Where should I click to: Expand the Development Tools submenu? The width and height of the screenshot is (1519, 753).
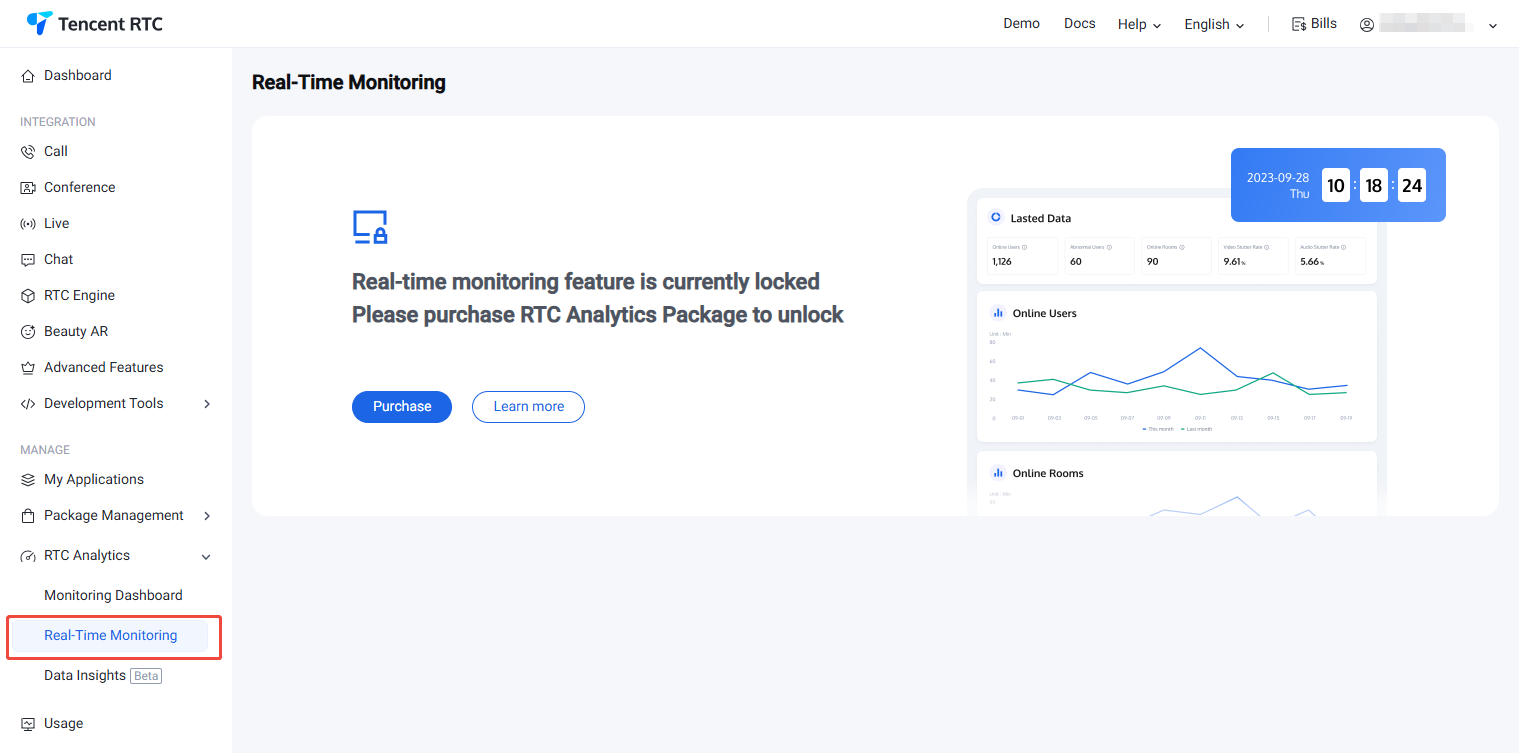click(x=207, y=404)
